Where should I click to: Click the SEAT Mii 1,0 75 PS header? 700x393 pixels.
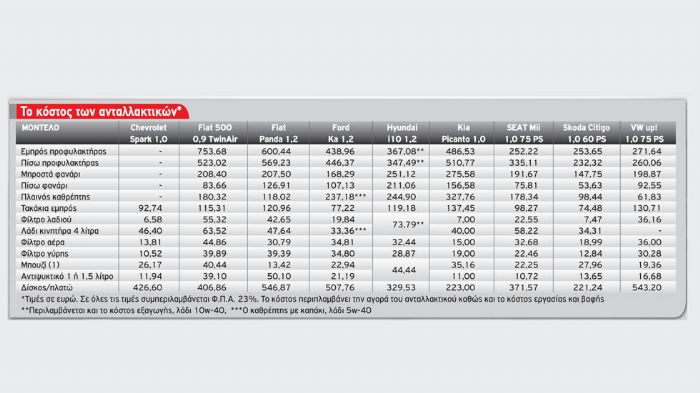click(x=523, y=133)
